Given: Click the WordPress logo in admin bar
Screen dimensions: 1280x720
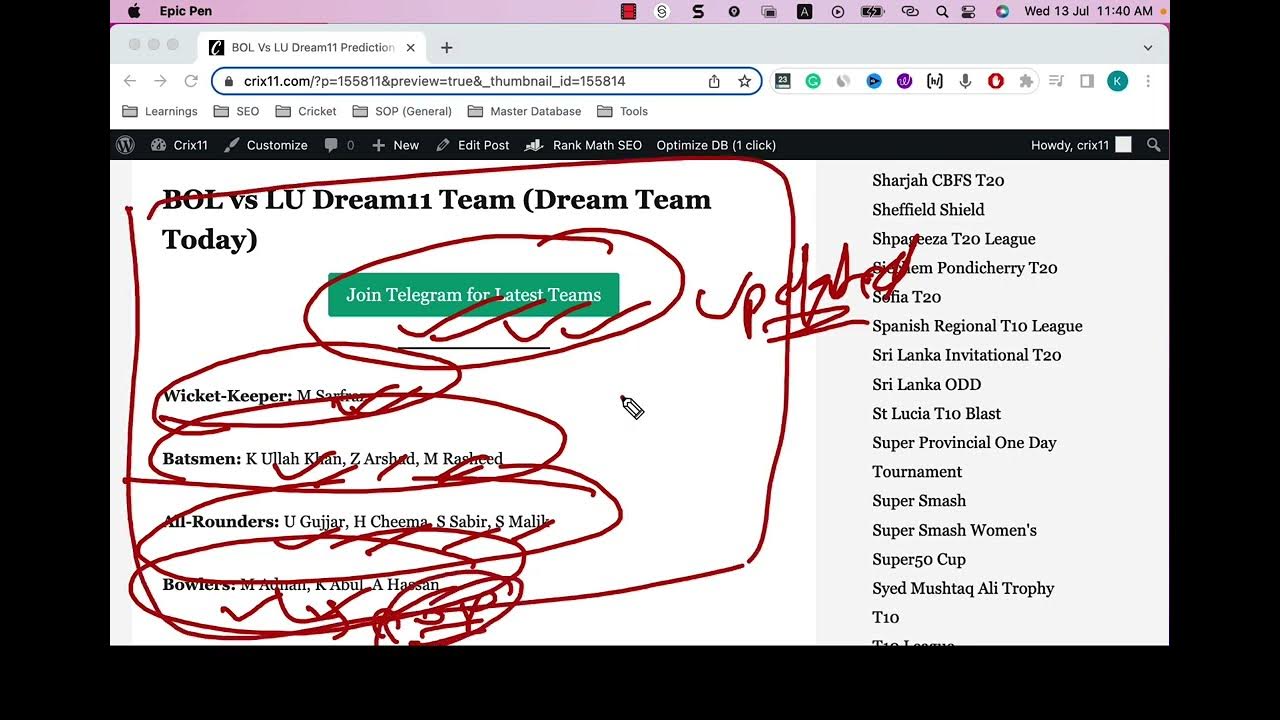Looking at the screenshot, I should 125,145.
